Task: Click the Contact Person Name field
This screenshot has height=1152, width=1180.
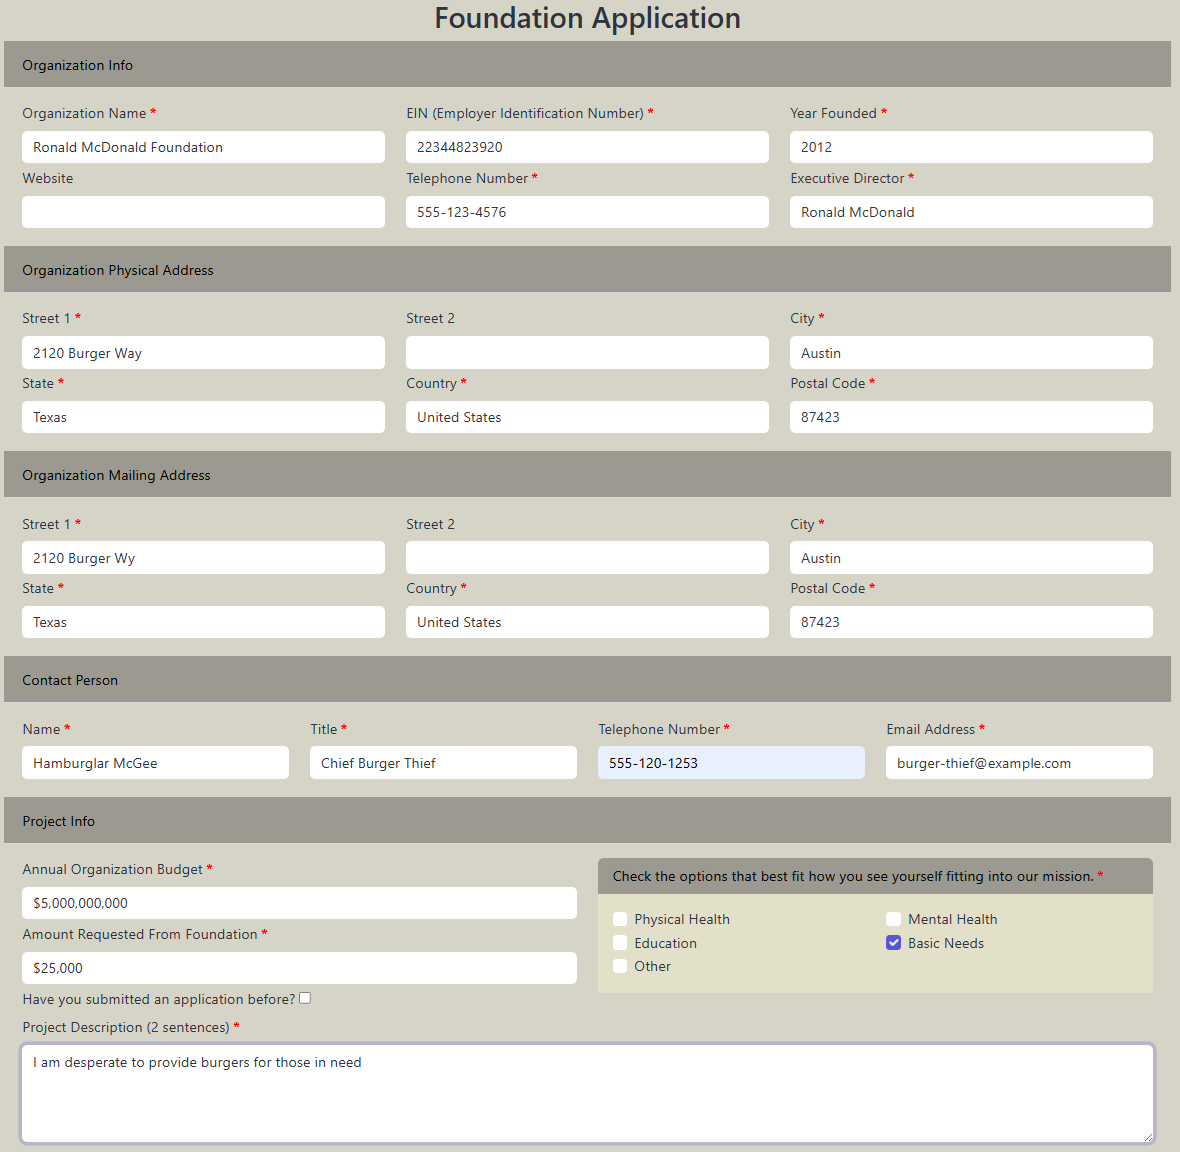Action: [x=155, y=763]
